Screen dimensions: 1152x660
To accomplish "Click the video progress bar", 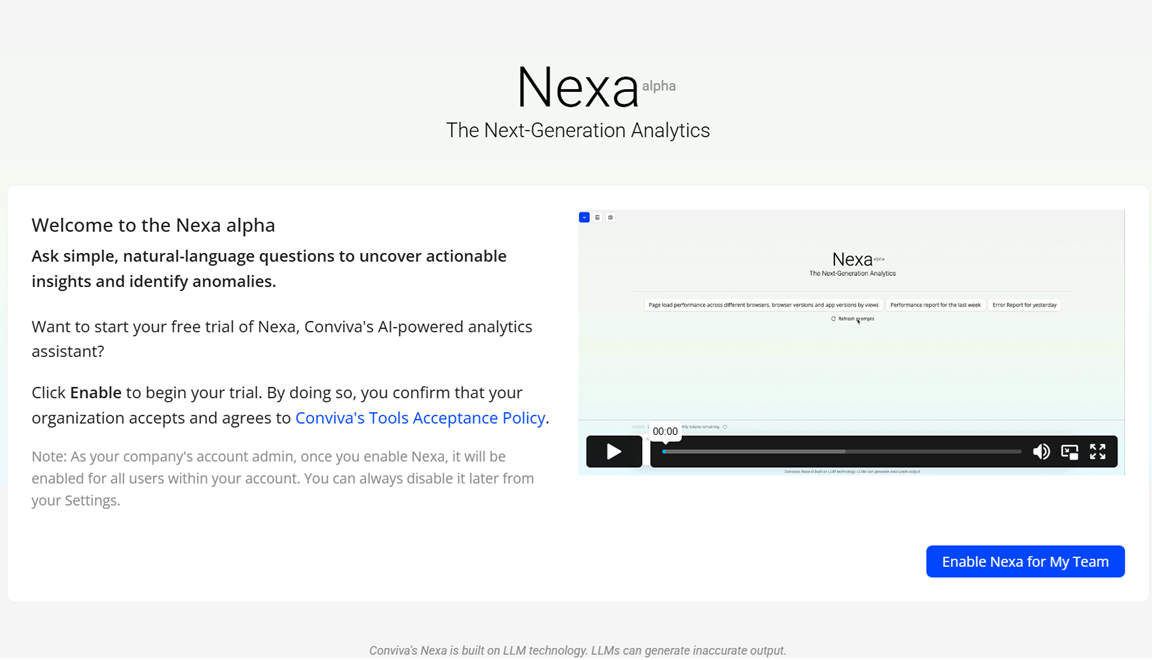I will click(x=841, y=452).
